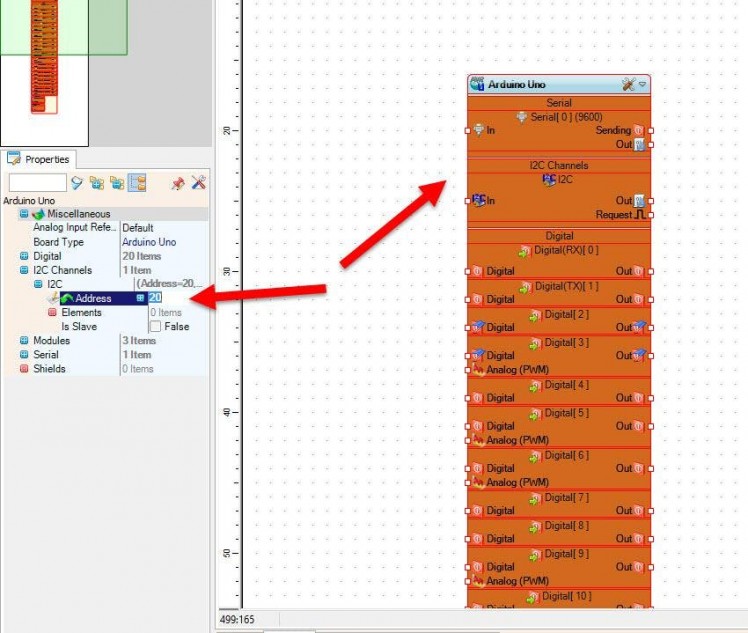Click the Board Type value Arduino Uno

(149, 242)
